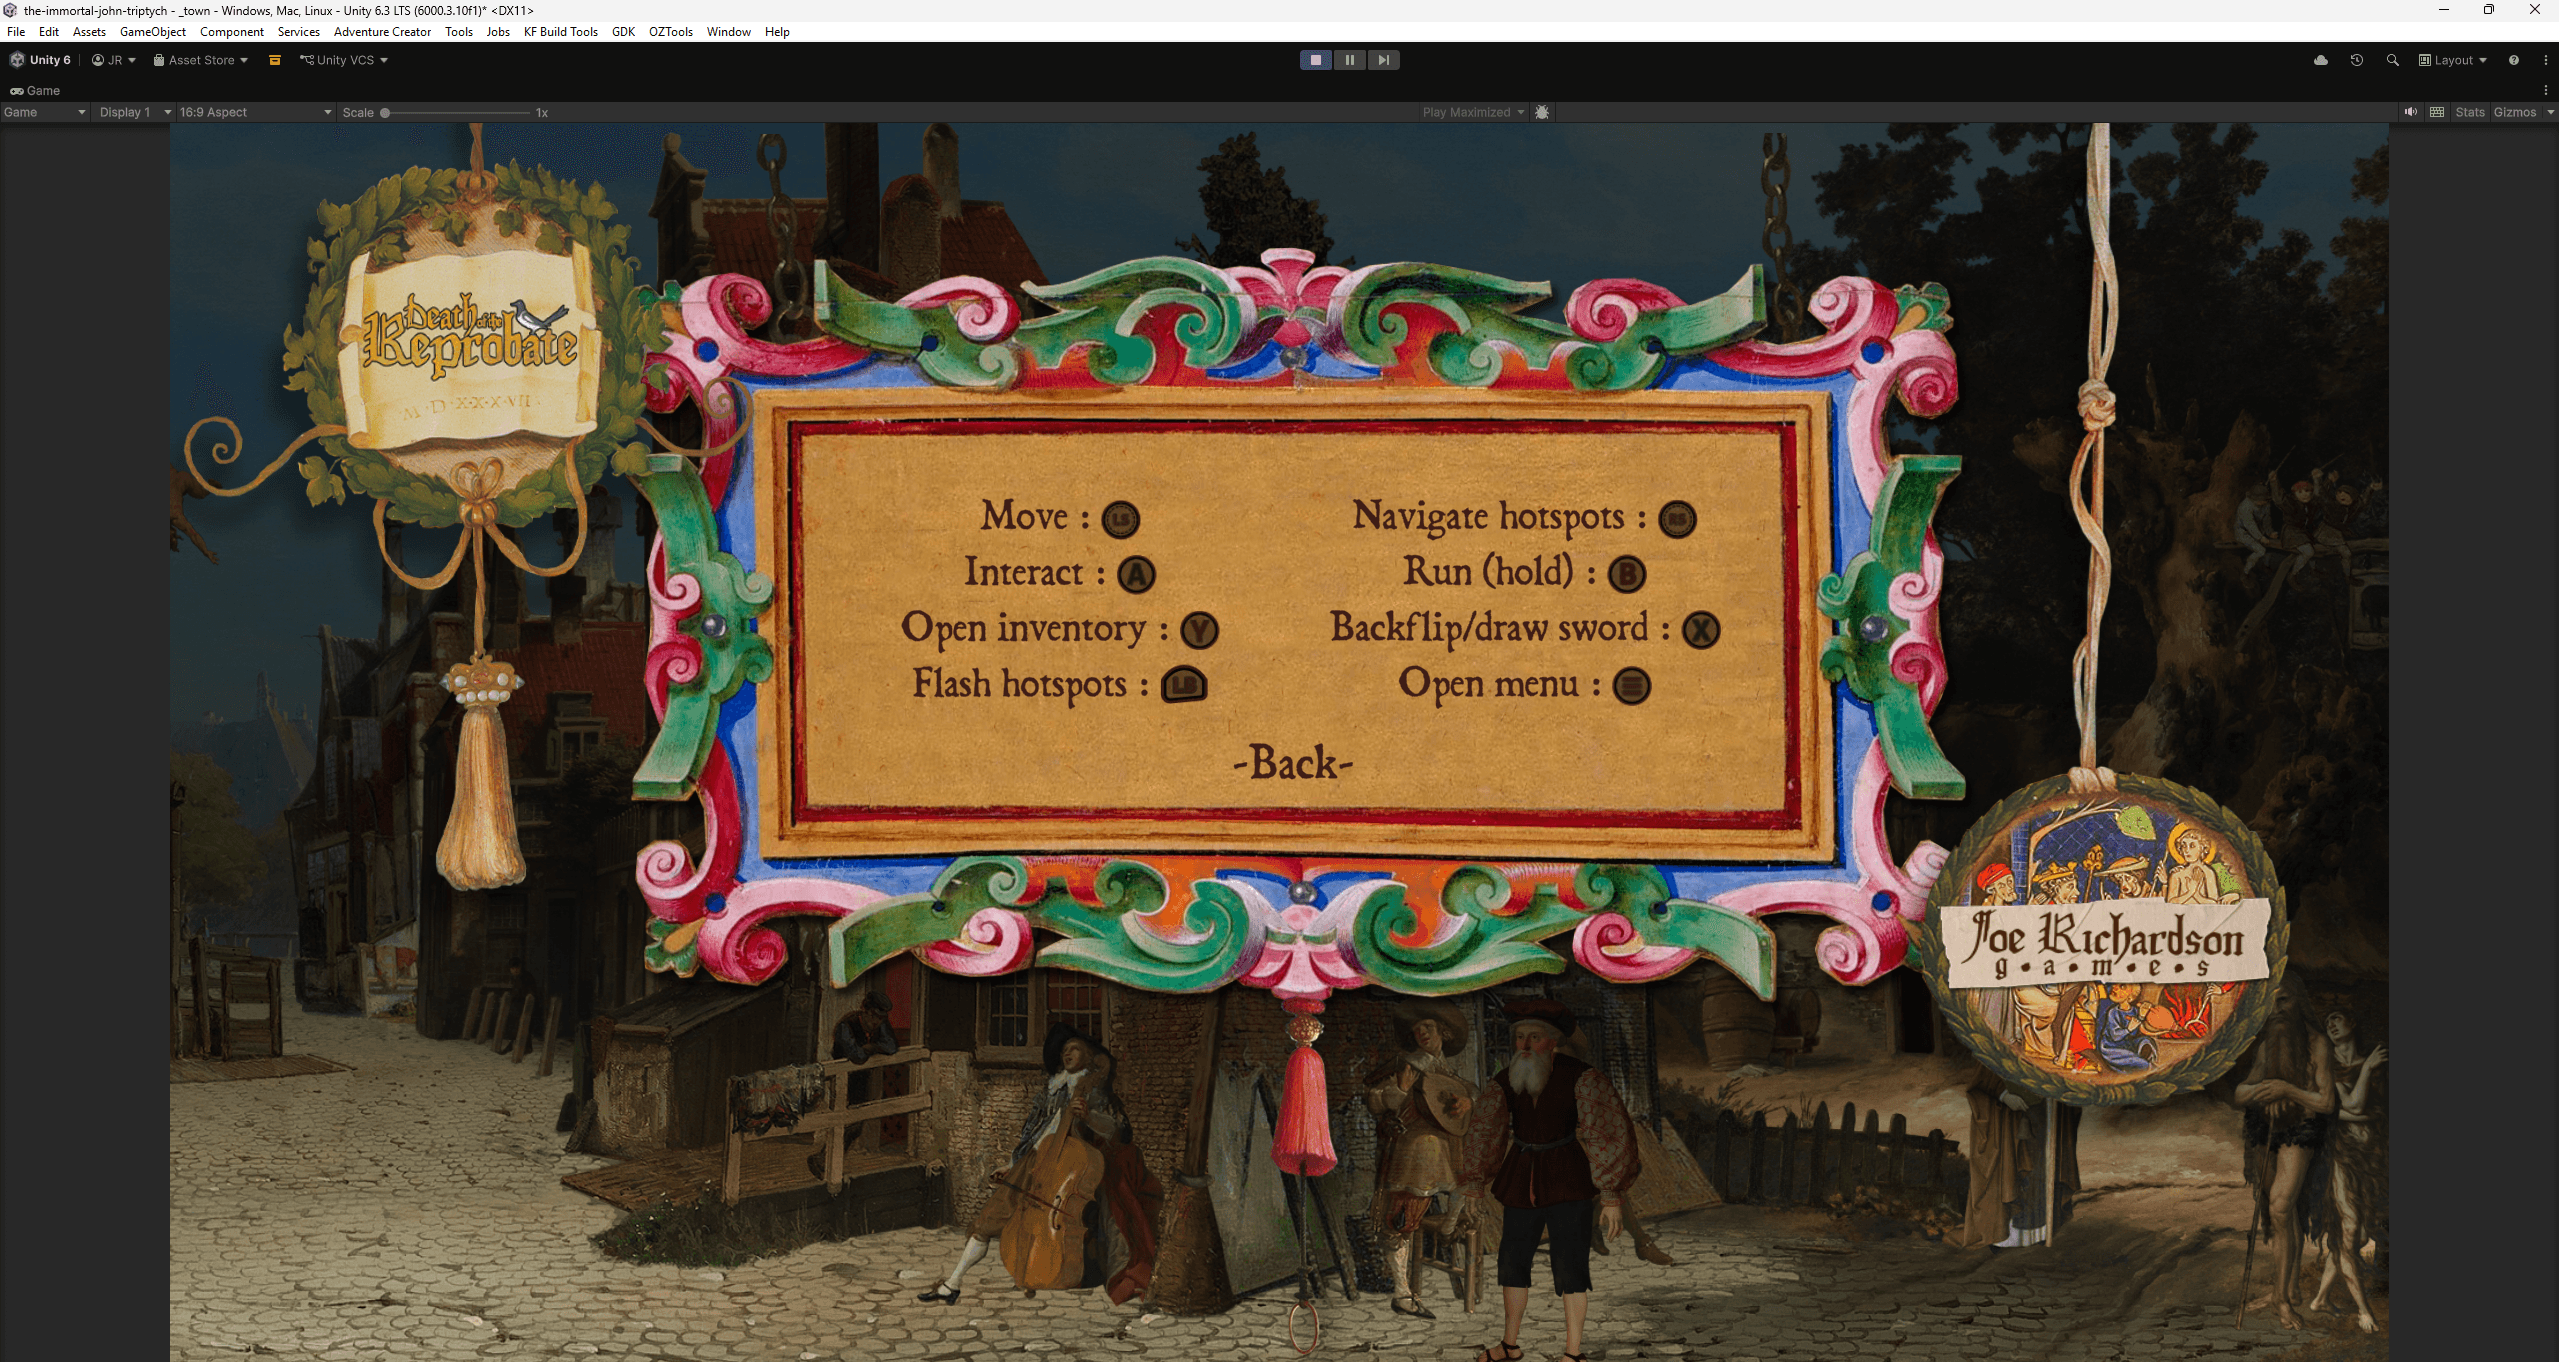Viewport: 2559px width, 1362px height.
Task: Open the Adventure Creator menu
Action: pos(382,32)
